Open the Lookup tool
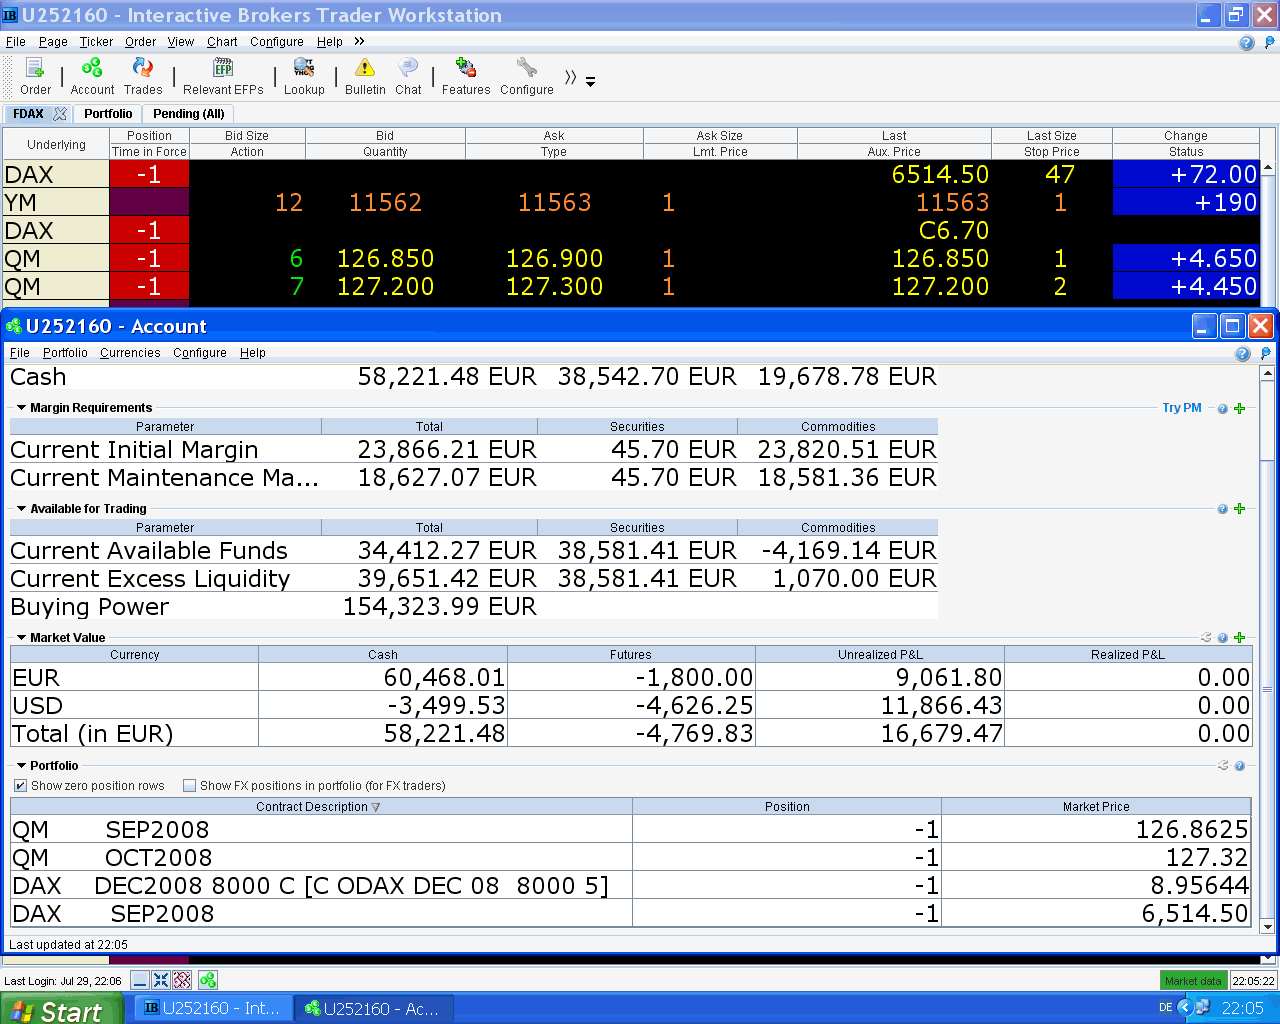The image size is (1280, 1024). 304,76
